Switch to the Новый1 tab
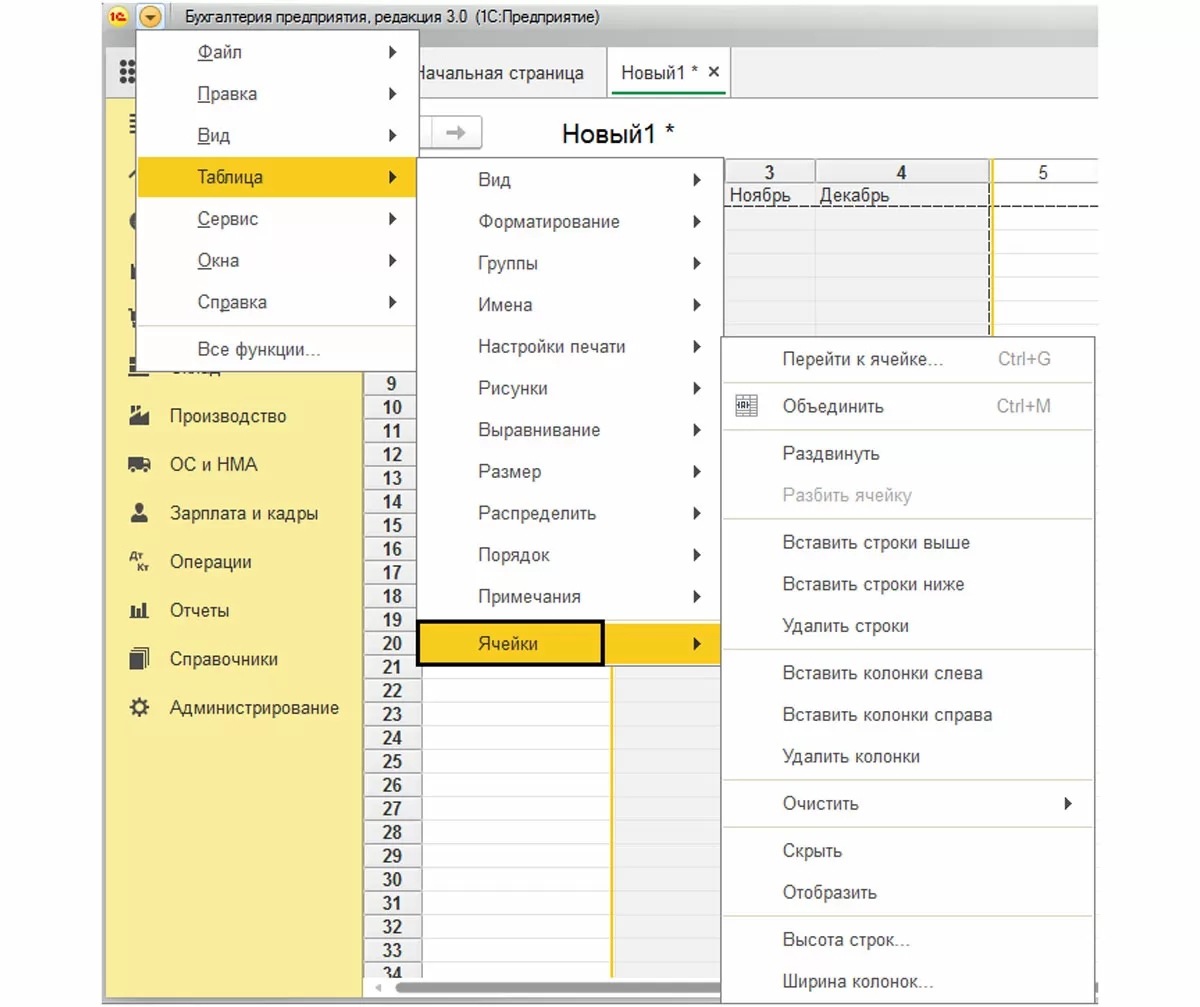Screen dimensions: 1200x1007 pyautogui.click(x=670, y=73)
